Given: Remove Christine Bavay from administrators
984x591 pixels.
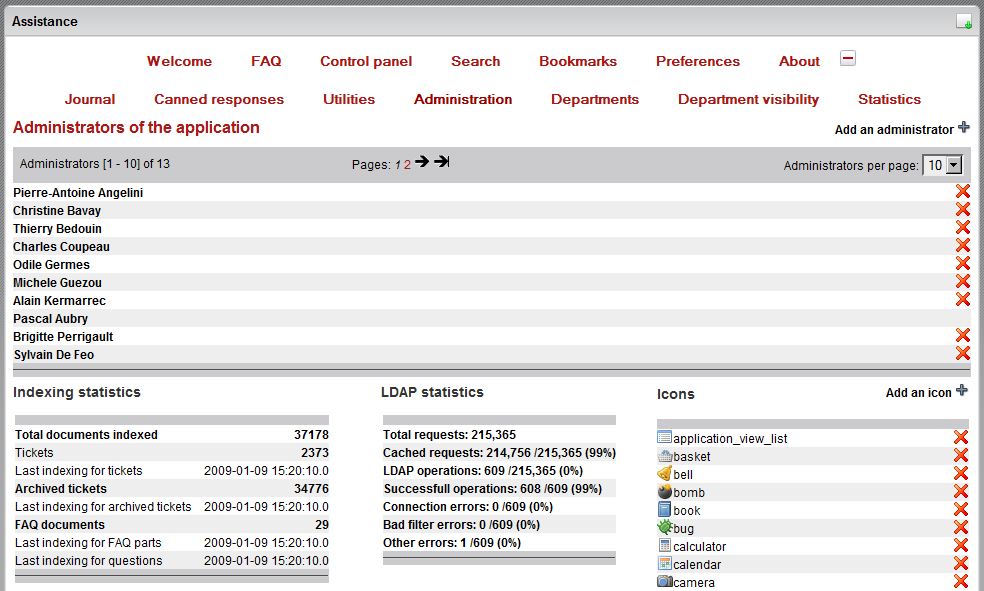Looking at the screenshot, I should [963, 210].
